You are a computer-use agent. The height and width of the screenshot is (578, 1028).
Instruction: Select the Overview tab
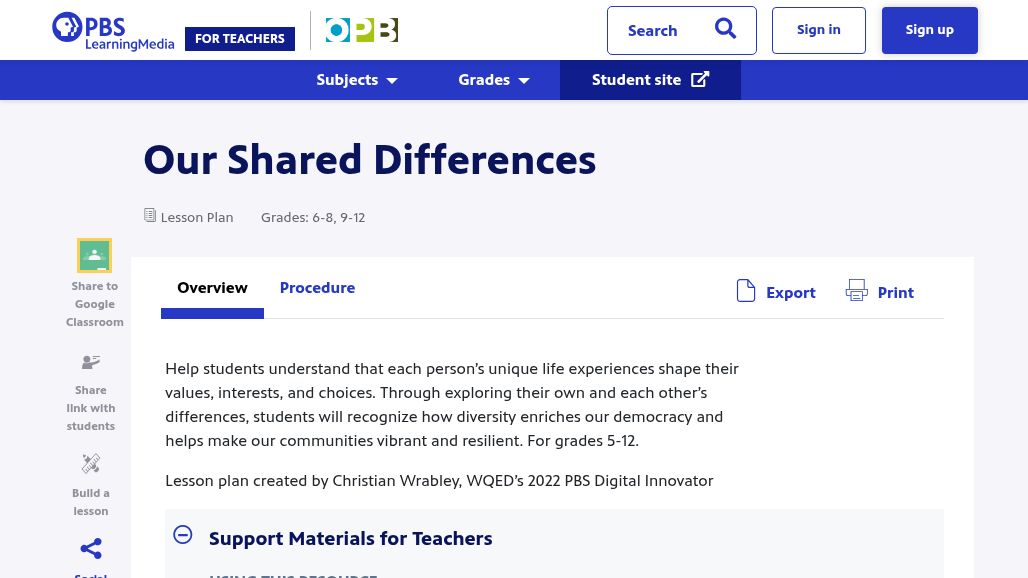coord(212,288)
